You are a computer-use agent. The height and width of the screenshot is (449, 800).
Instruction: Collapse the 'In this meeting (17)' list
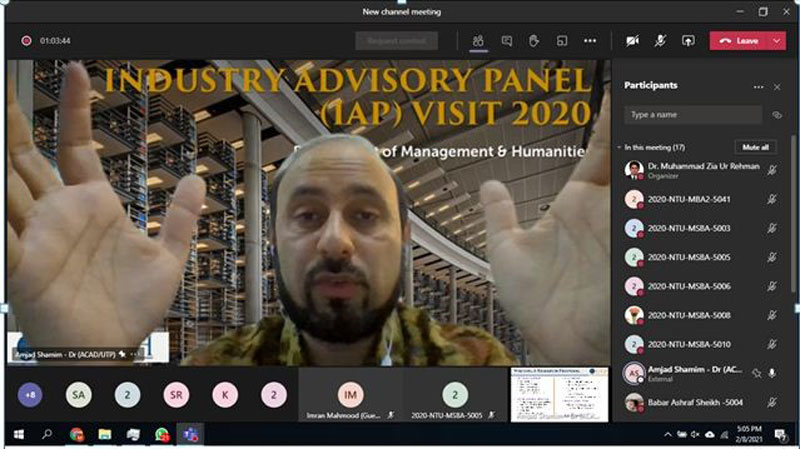pos(618,147)
